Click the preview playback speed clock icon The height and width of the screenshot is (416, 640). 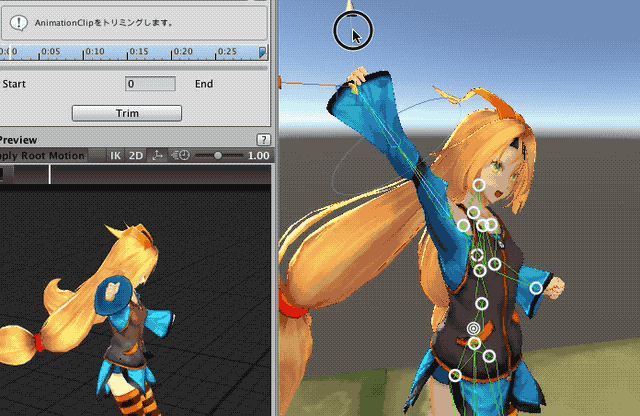tap(180, 155)
